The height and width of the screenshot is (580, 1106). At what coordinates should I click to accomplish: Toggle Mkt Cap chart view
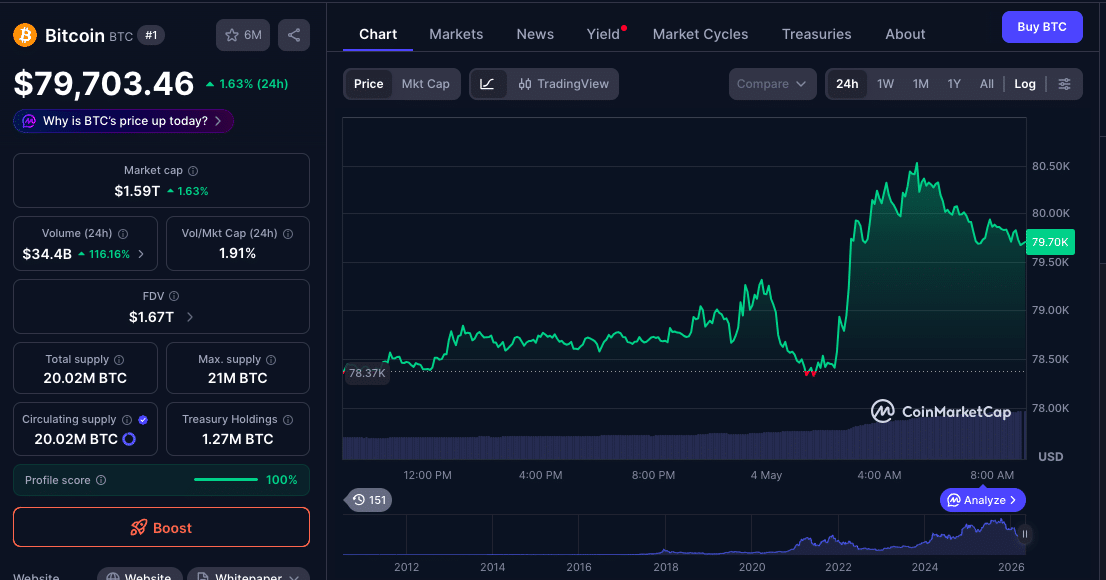tap(425, 84)
